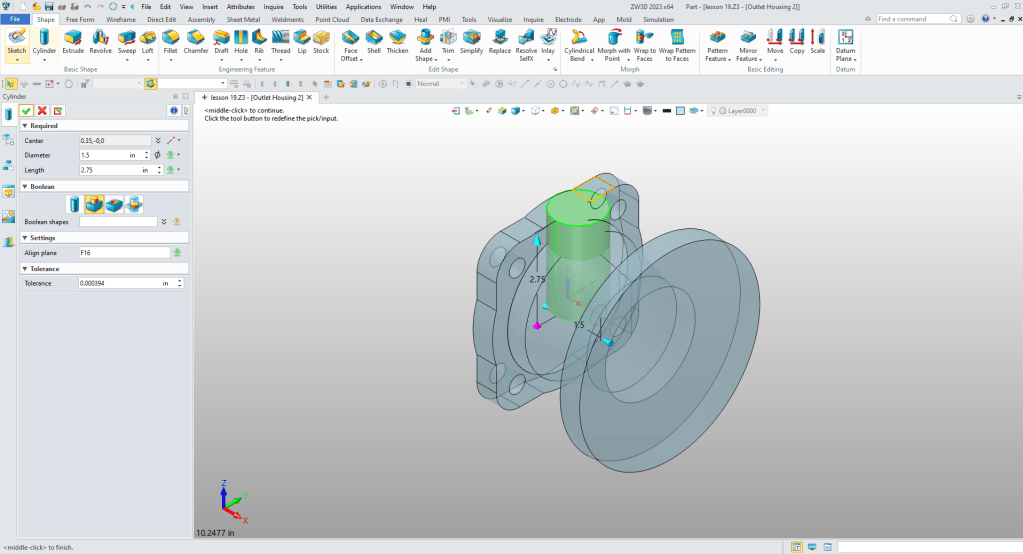Open the Attributes menu

click(240, 6)
